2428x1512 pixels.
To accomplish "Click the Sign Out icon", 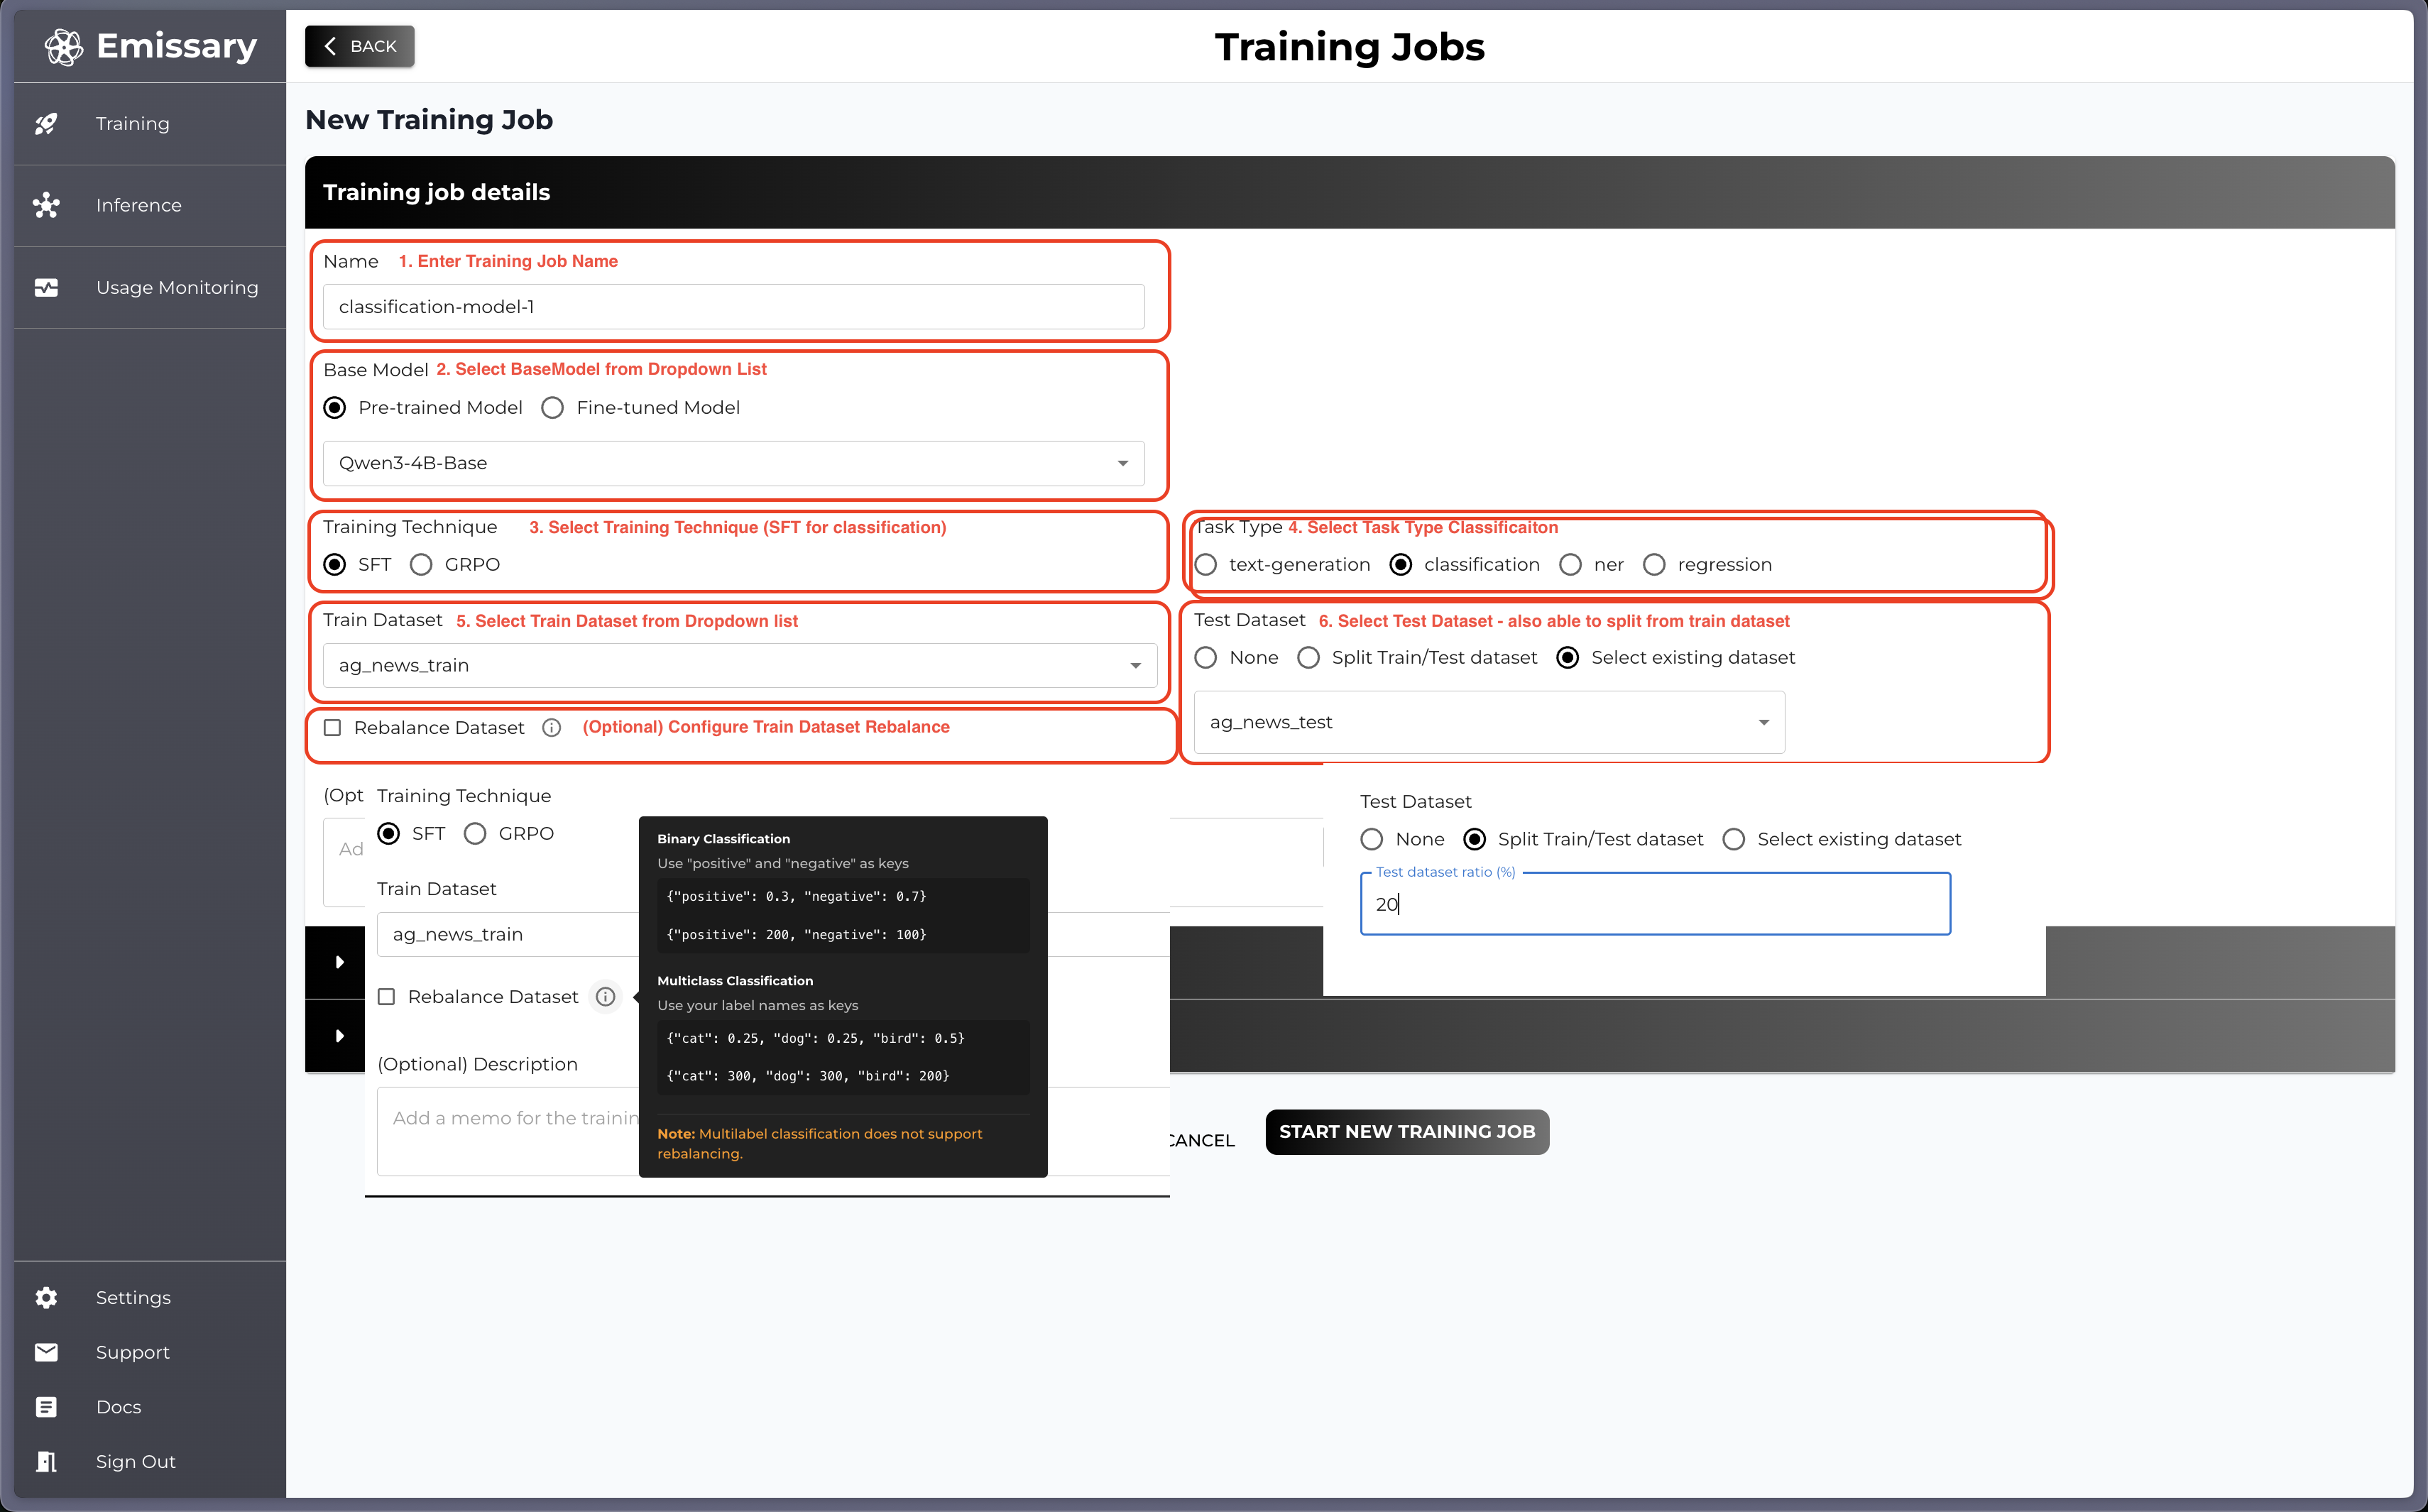I will pos(47,1461).
